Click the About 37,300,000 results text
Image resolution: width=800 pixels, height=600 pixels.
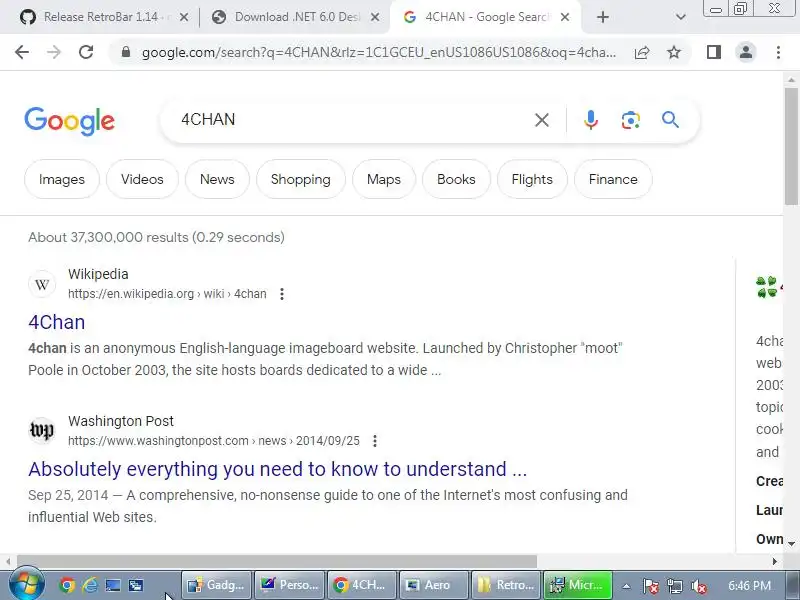[x=156, y=237]
